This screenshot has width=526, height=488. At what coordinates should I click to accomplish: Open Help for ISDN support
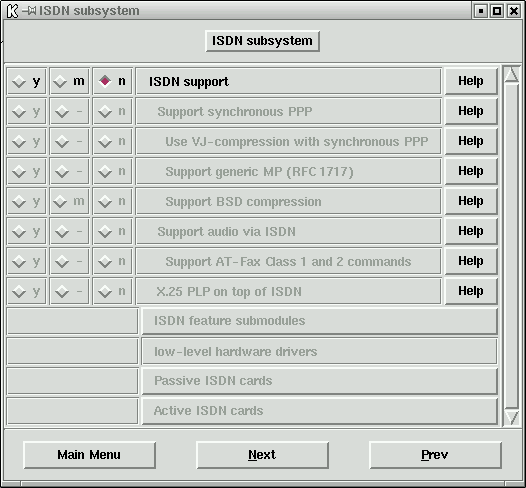tap(471, 81)
